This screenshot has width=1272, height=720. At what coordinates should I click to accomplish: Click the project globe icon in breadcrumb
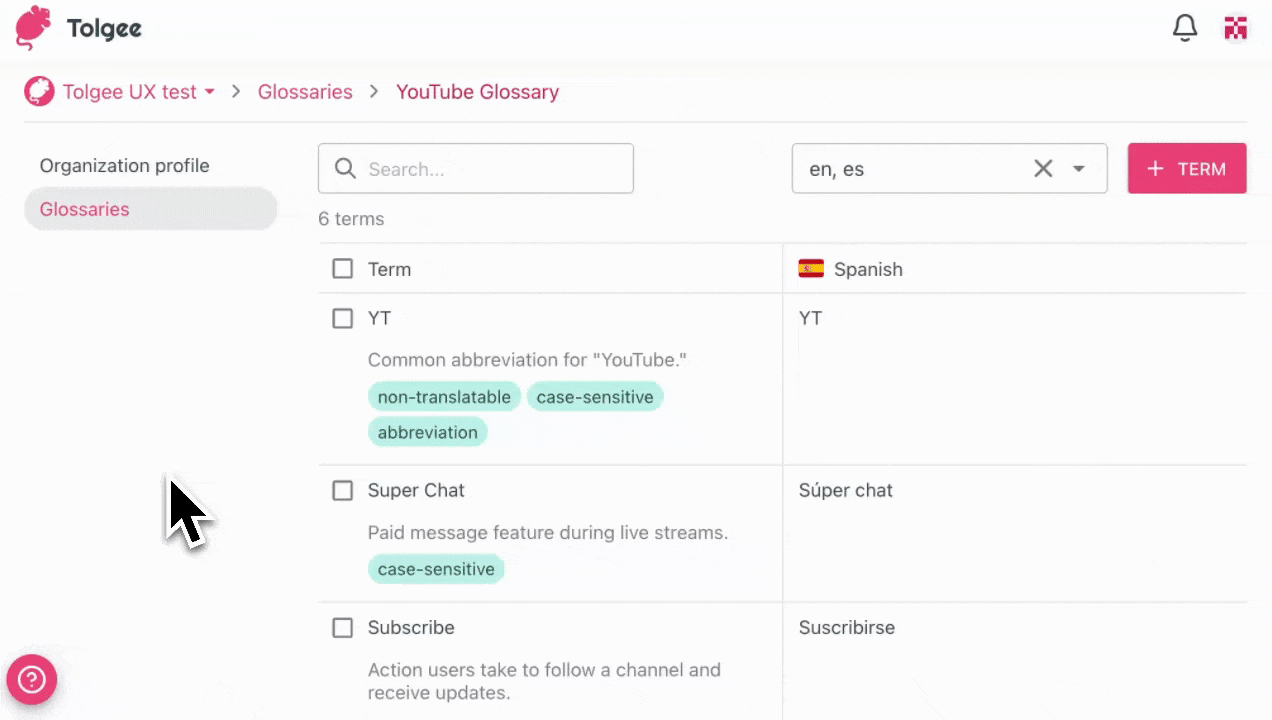(x=39, y=91)
